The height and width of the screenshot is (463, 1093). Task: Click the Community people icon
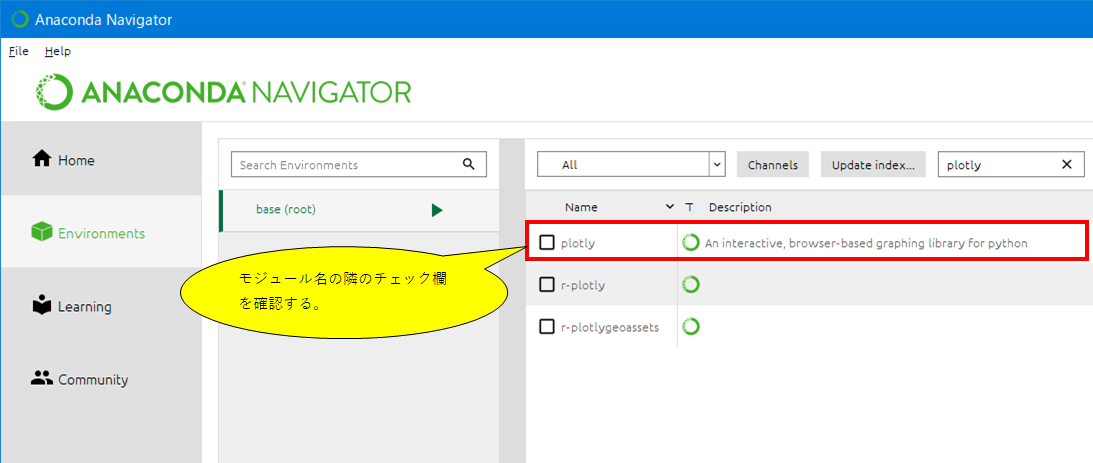click(42, 379)
